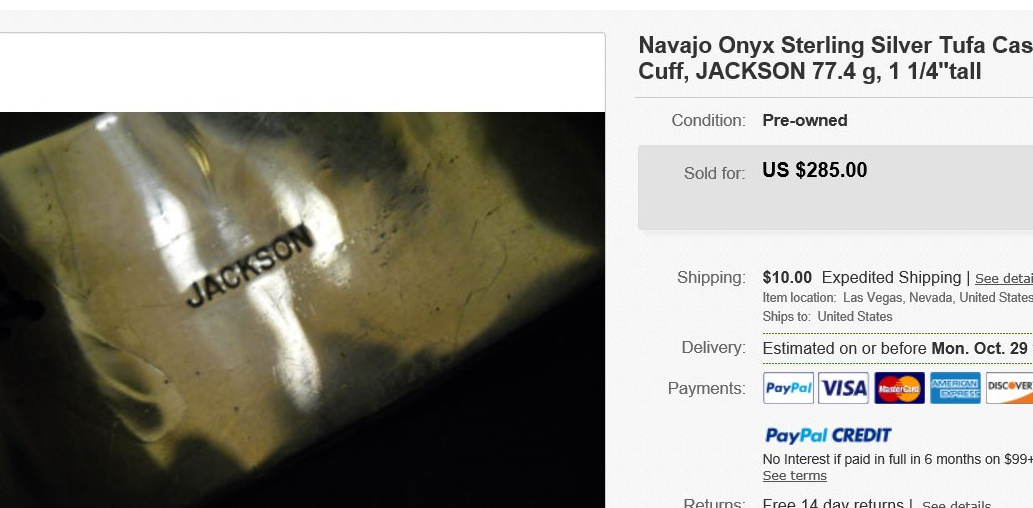Click the $10.00 shipping cost
The image size is (1033, 508).
[x=787, y=277]
